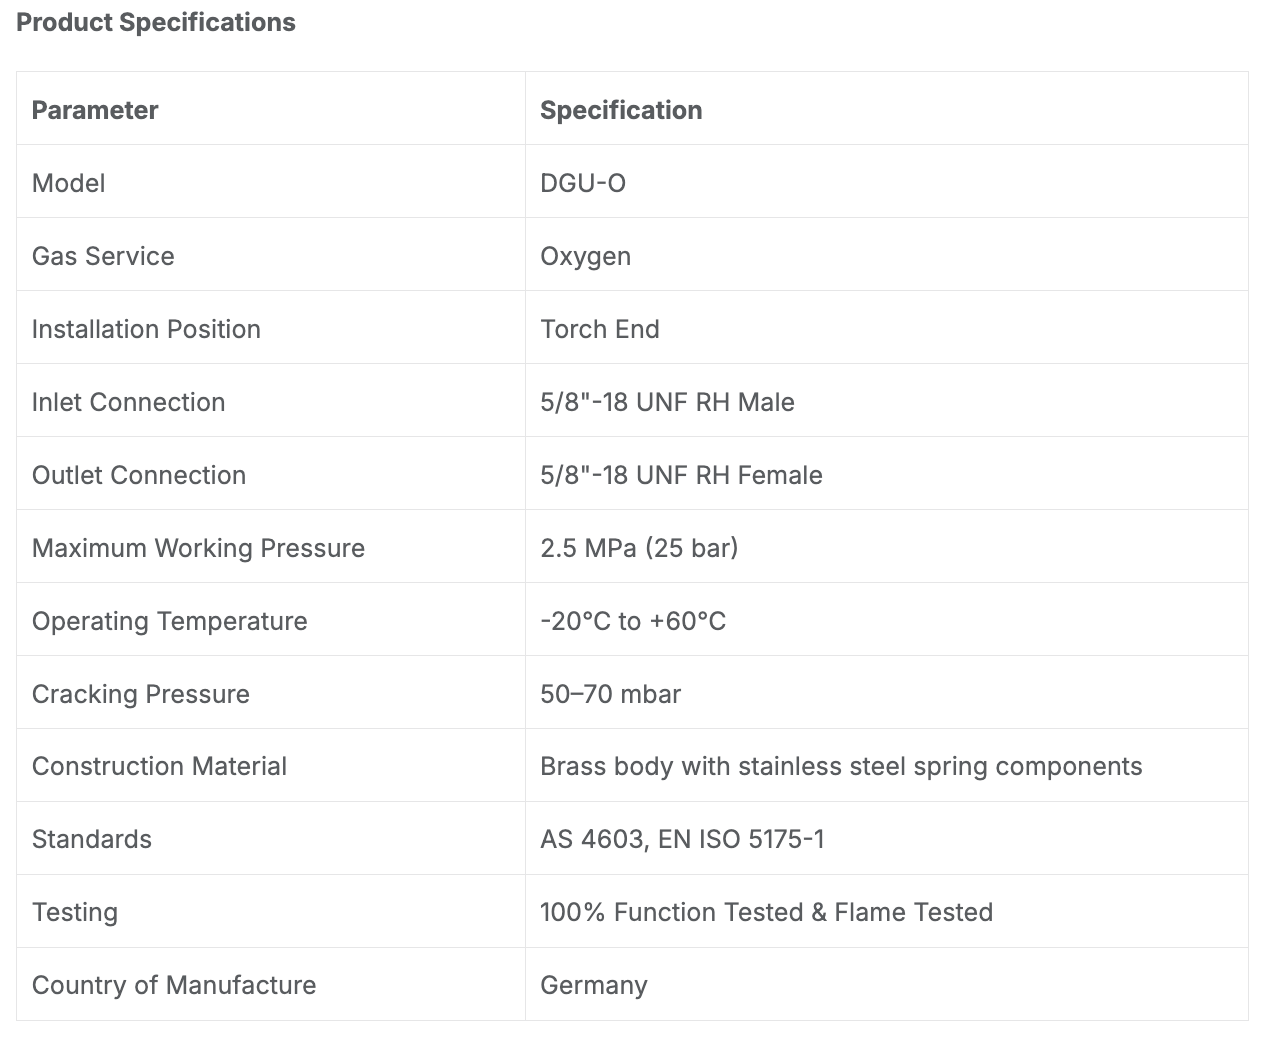Click the Inlet Connection label
This screenshot has height=1042, width=1270.
(129, 402)
